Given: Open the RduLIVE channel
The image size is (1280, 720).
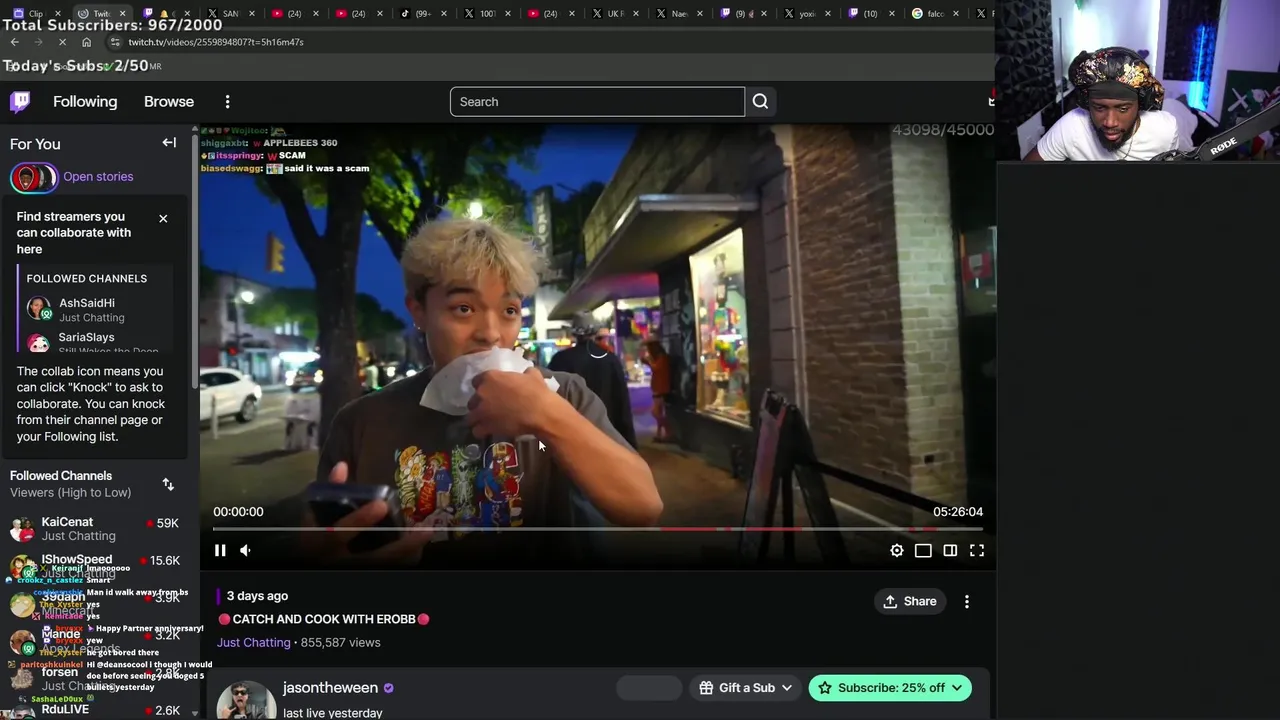Looking at the screenshot, I should pyautogui.click(x=95, y=710).
